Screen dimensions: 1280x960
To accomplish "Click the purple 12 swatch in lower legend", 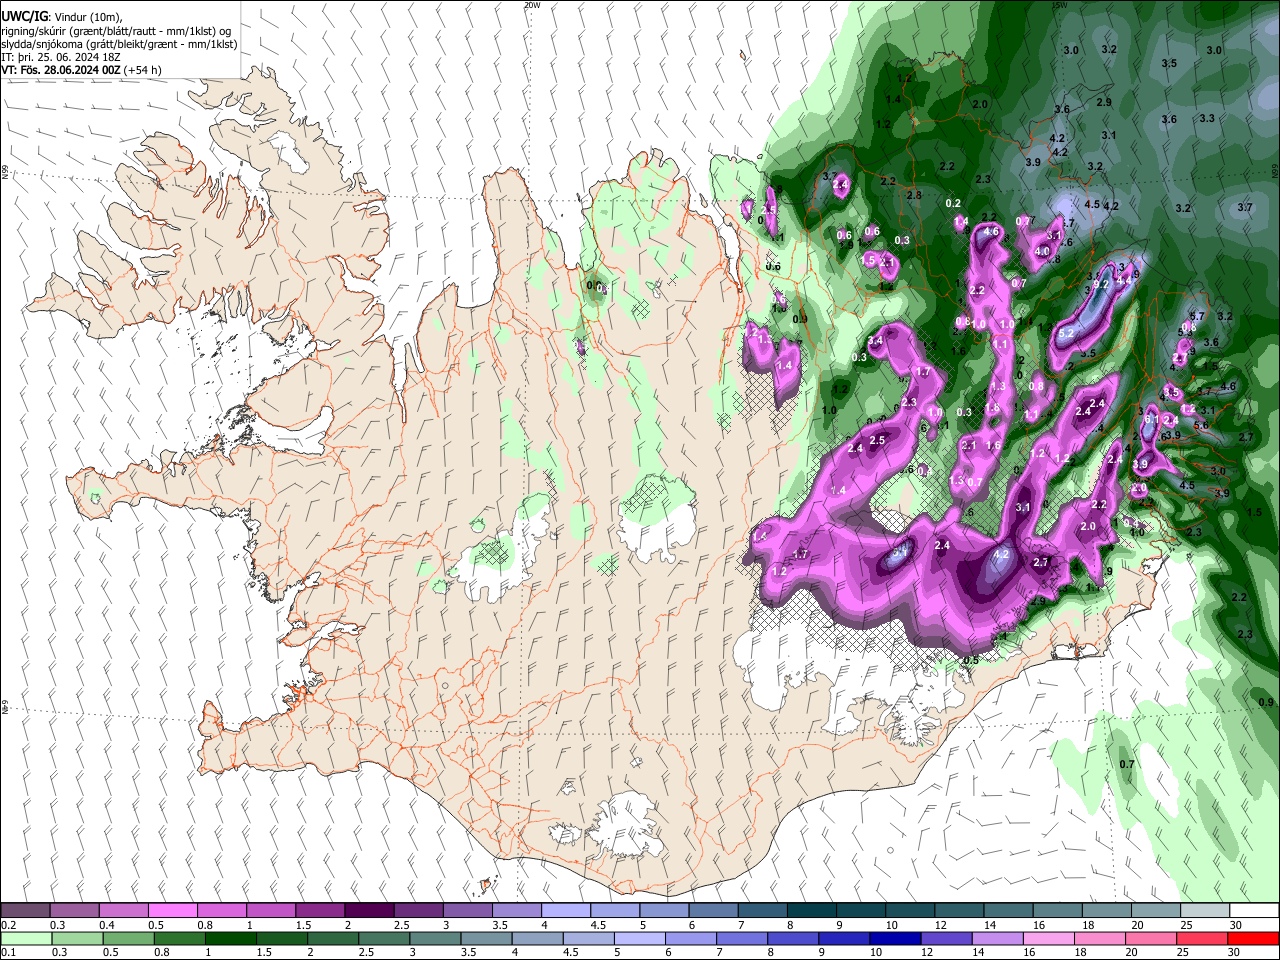I will [946, 939].
